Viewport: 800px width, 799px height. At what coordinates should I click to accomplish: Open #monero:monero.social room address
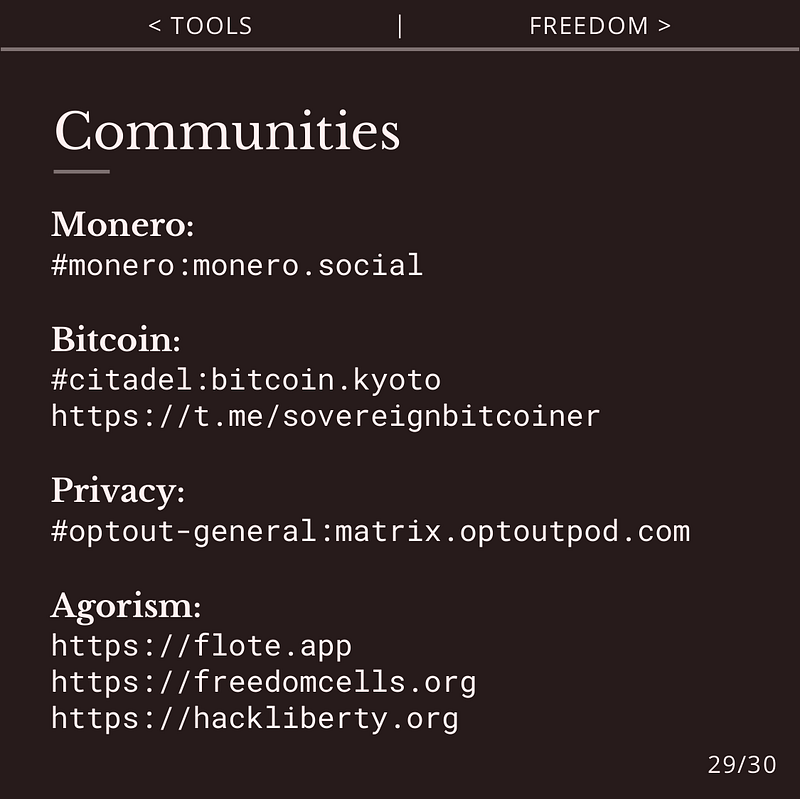click(x=237, y=265)
